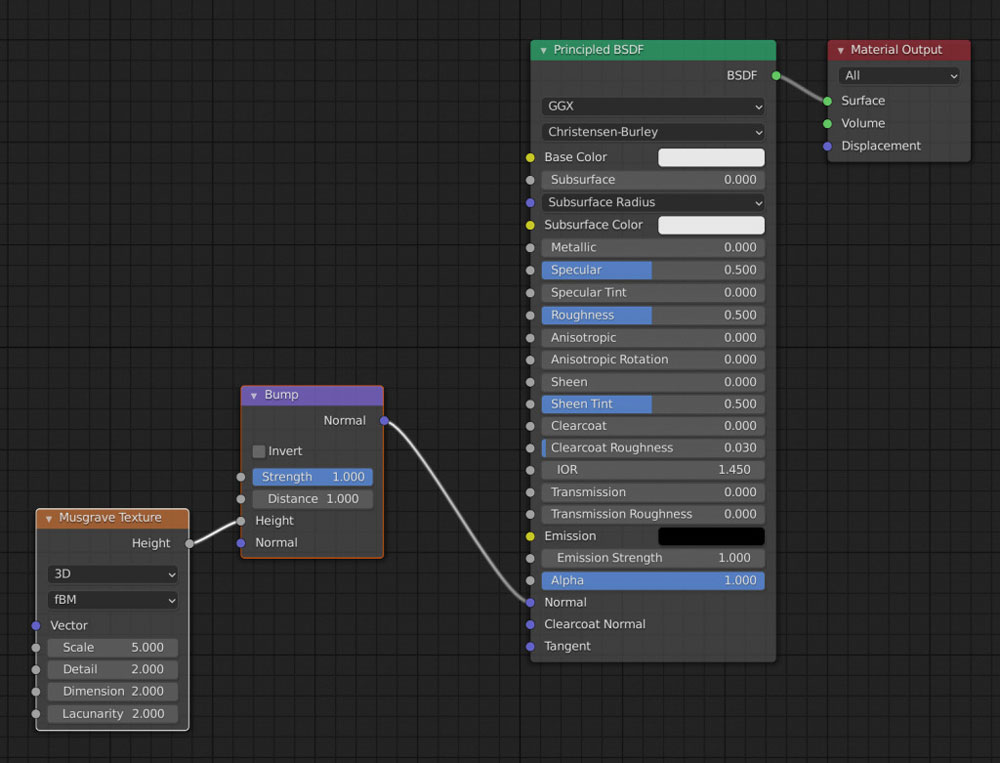Click the Height input socket on the Bump node
Screen dimensions: 1000x763
(241, 520)
